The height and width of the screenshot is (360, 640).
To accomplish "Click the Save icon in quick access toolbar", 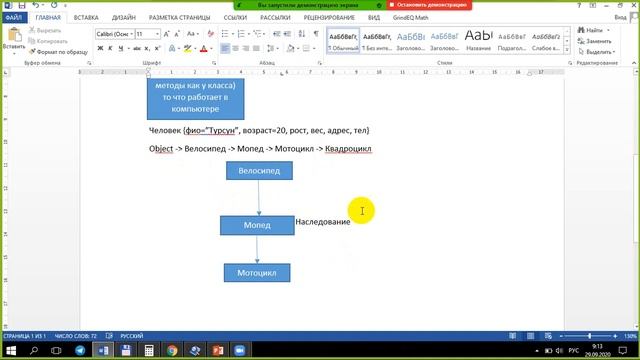I will tap(22, 5).
